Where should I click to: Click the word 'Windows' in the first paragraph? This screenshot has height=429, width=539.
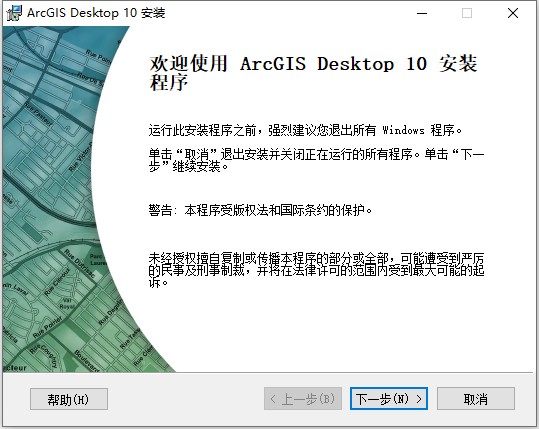click(x=404, y=131)
